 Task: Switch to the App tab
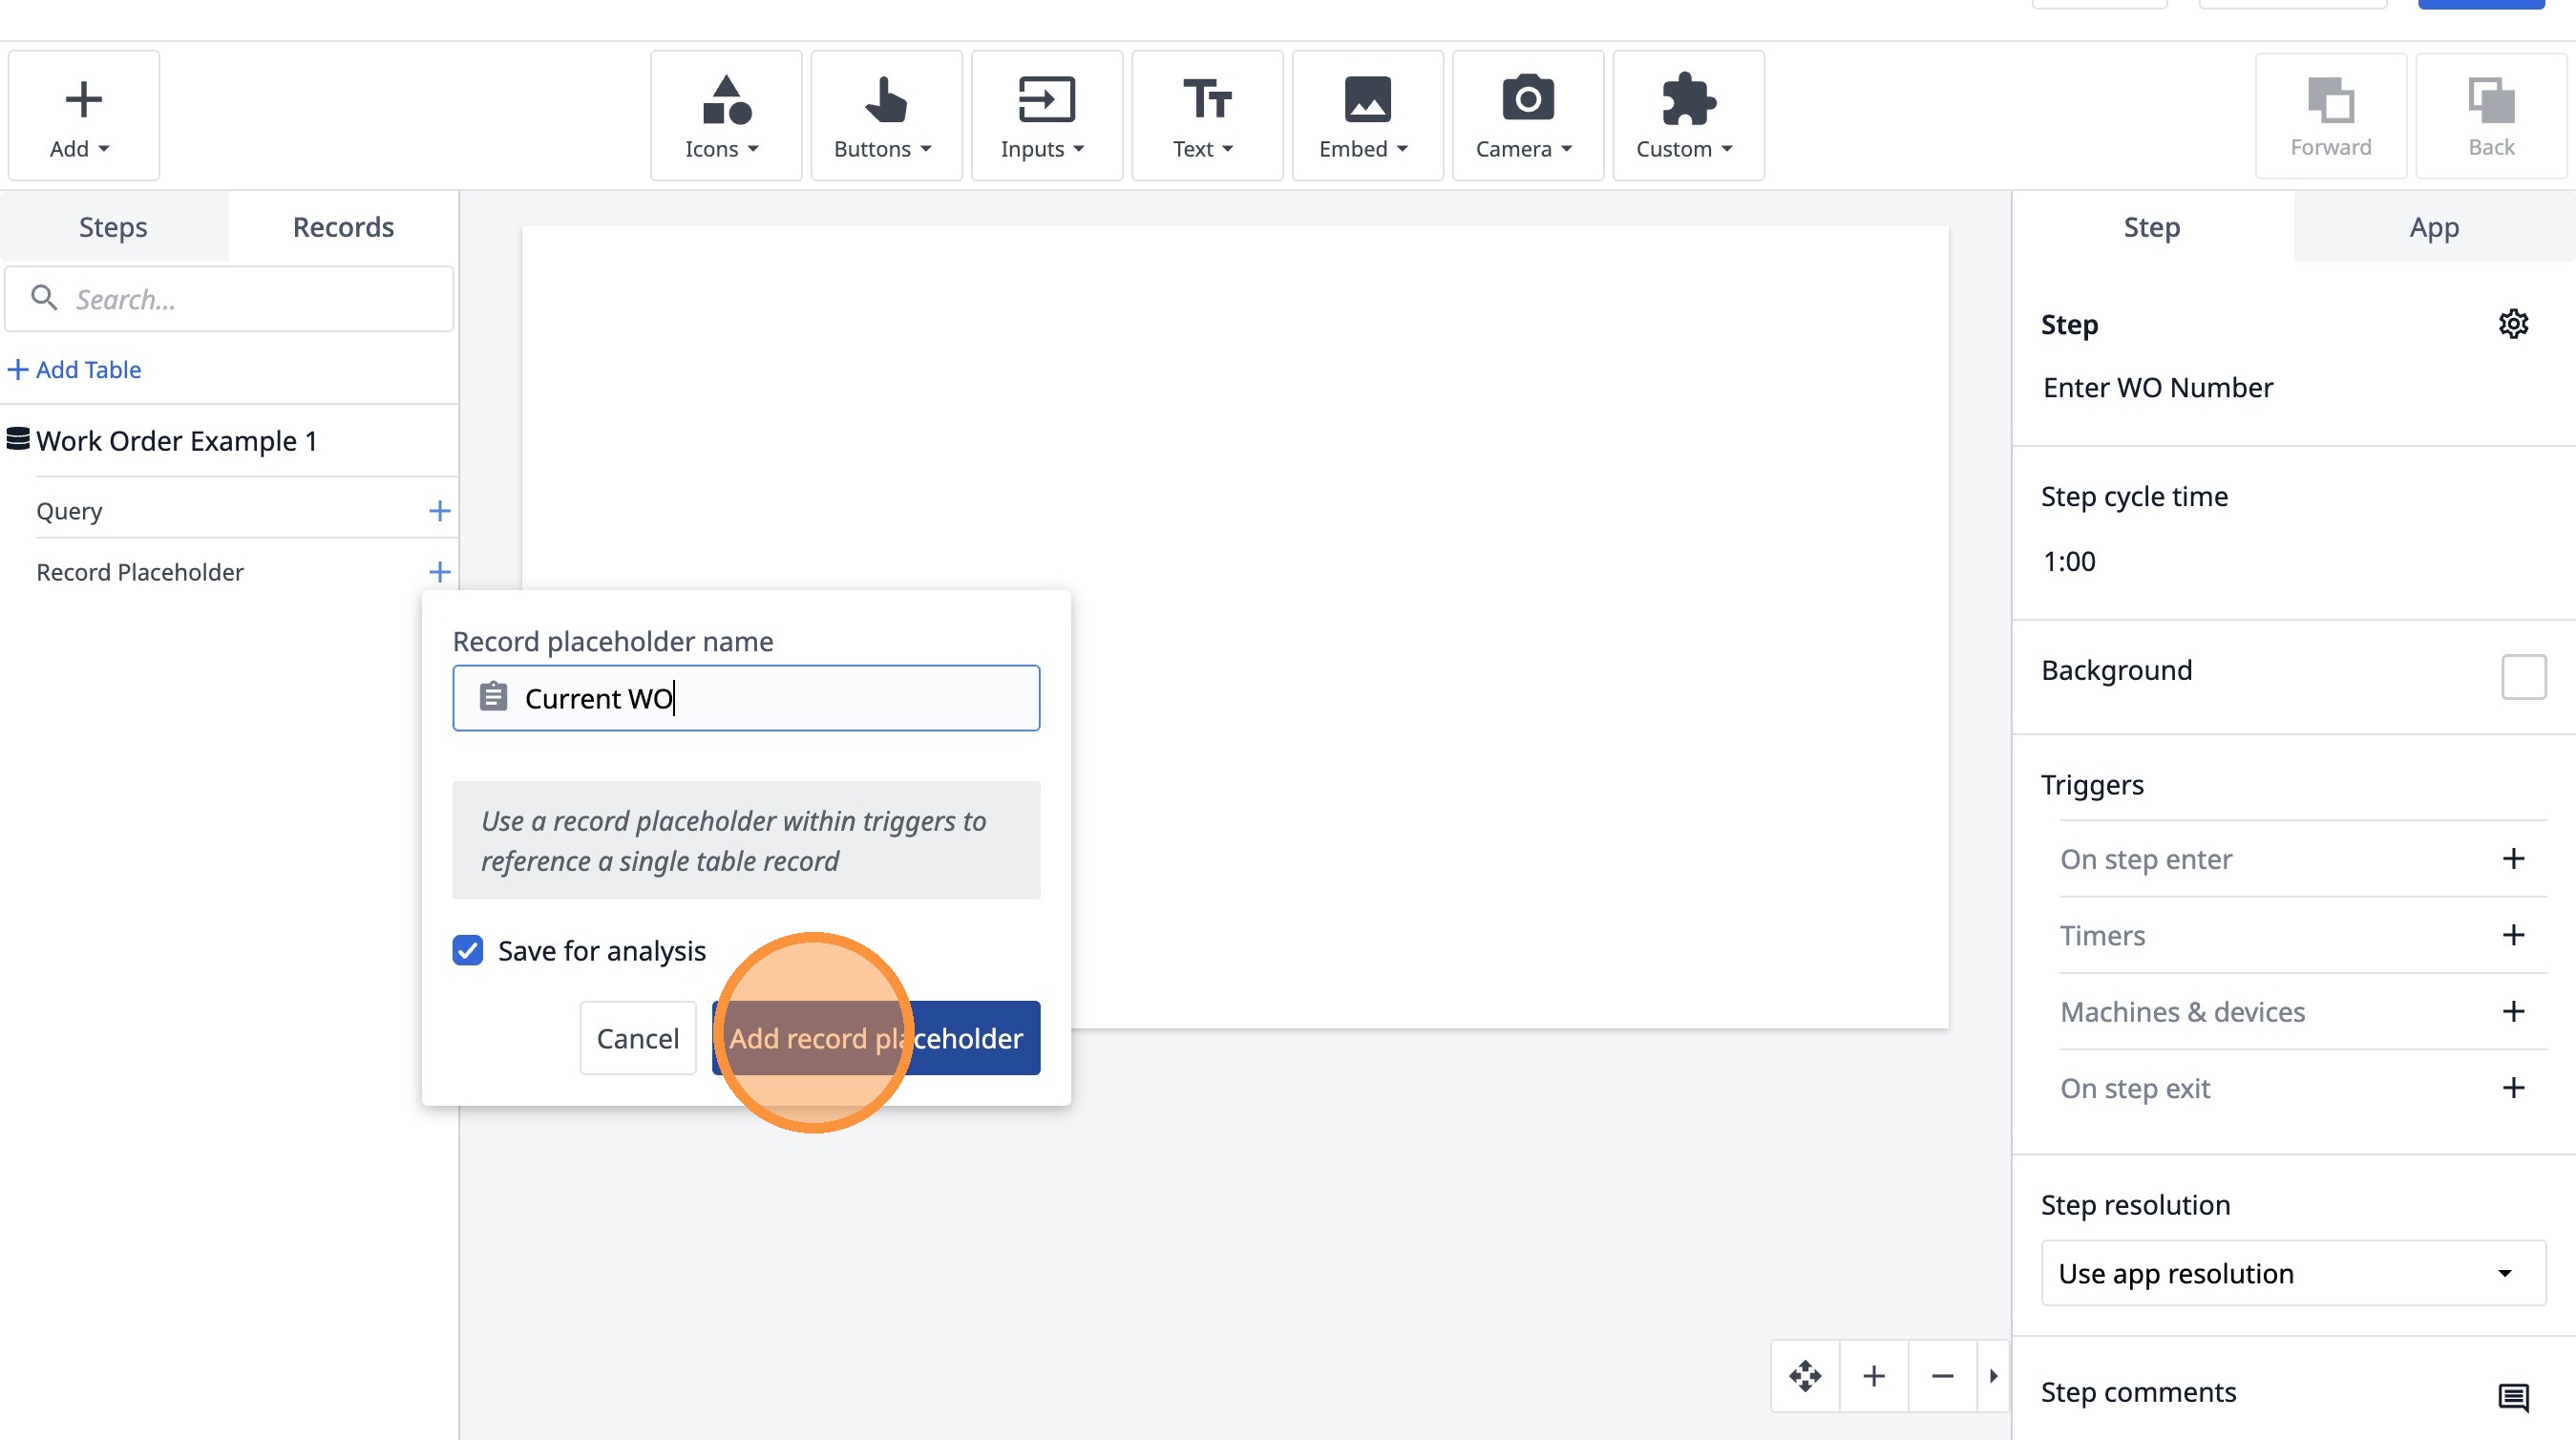coord(2433,227)
